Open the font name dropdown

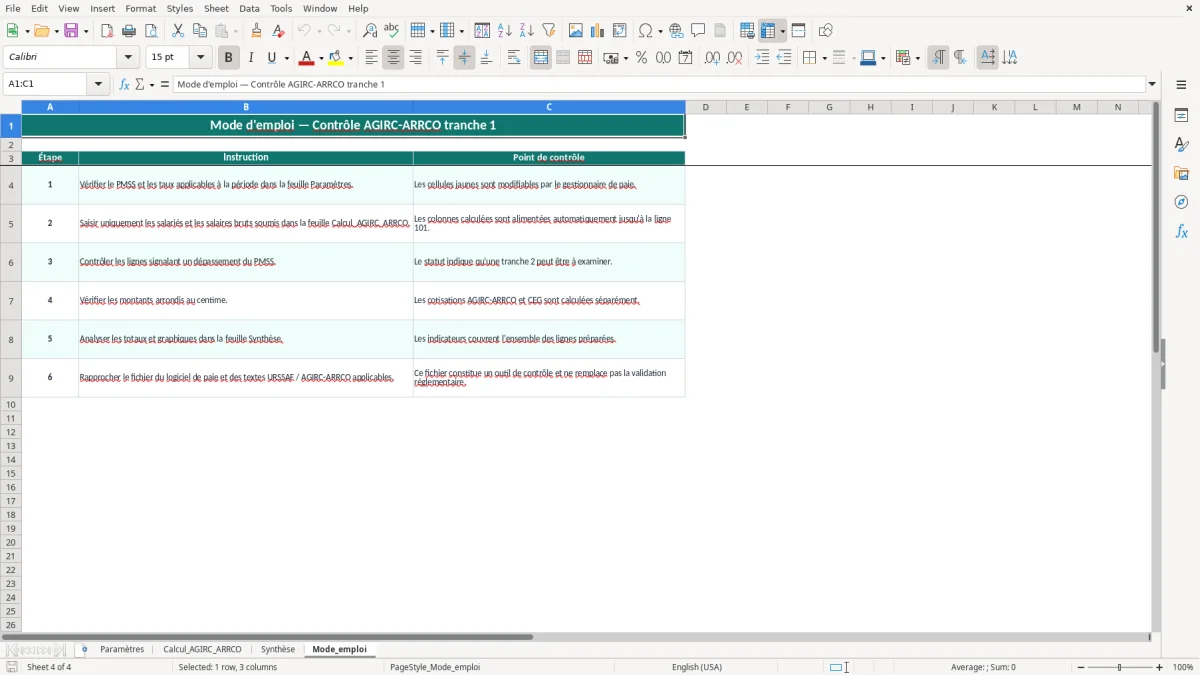click(128, 58)
